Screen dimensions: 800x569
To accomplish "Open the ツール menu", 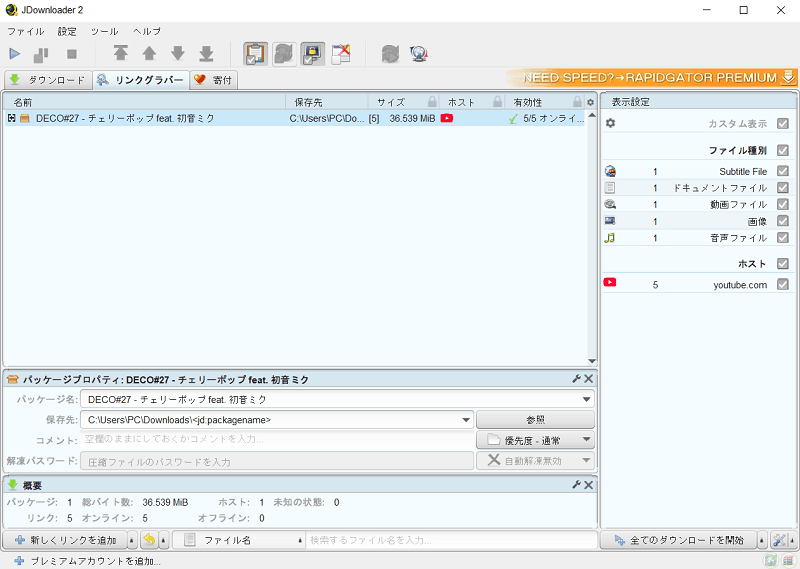I will (105, 31).
